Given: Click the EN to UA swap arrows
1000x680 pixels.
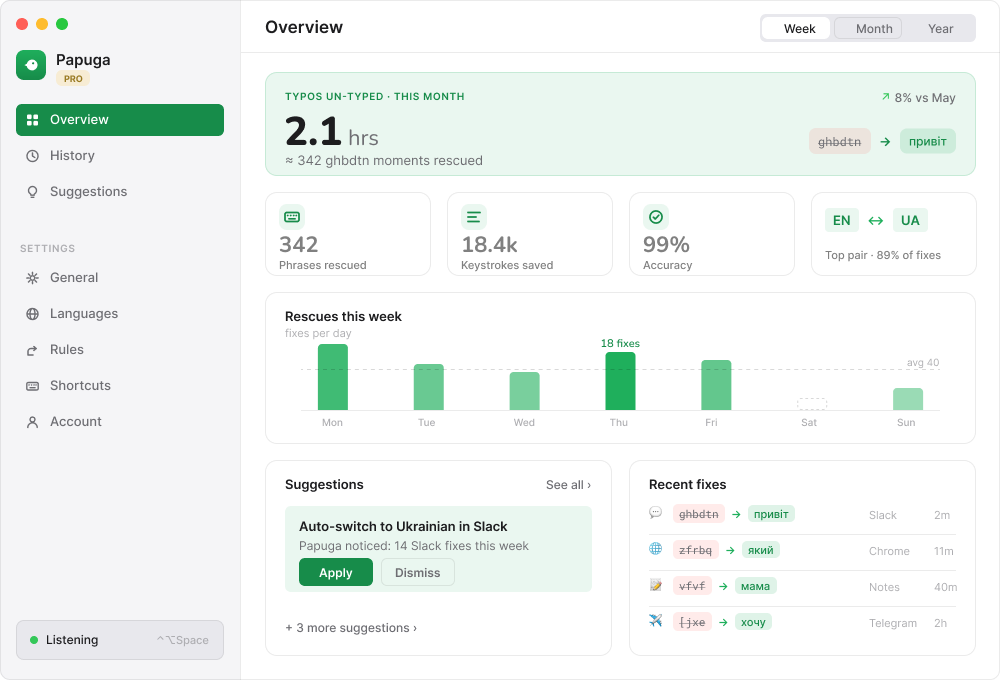Looking at the screenshot, I should click(876, 221).
